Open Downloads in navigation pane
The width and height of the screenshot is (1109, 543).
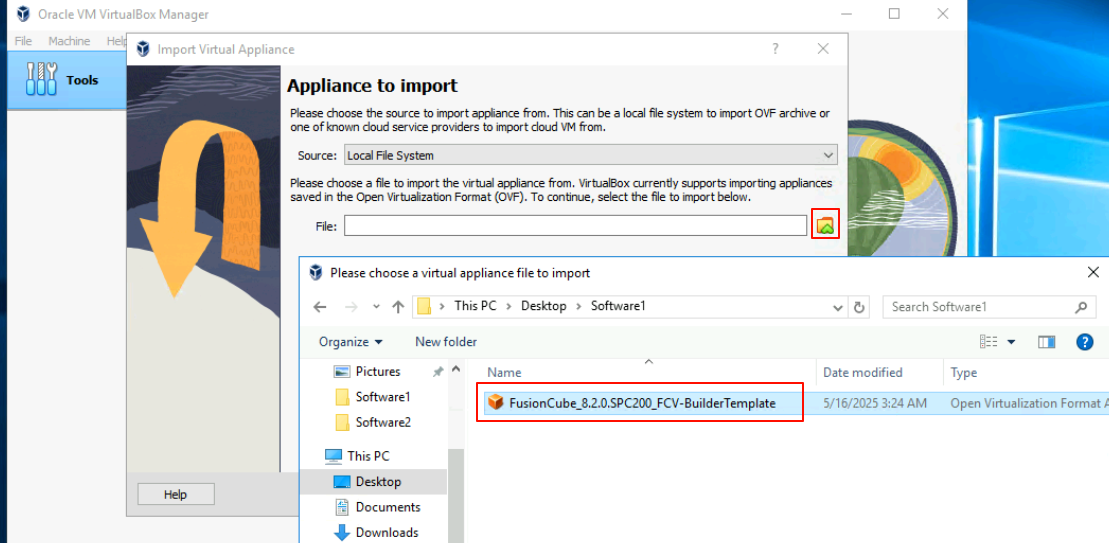coord(386,532)
